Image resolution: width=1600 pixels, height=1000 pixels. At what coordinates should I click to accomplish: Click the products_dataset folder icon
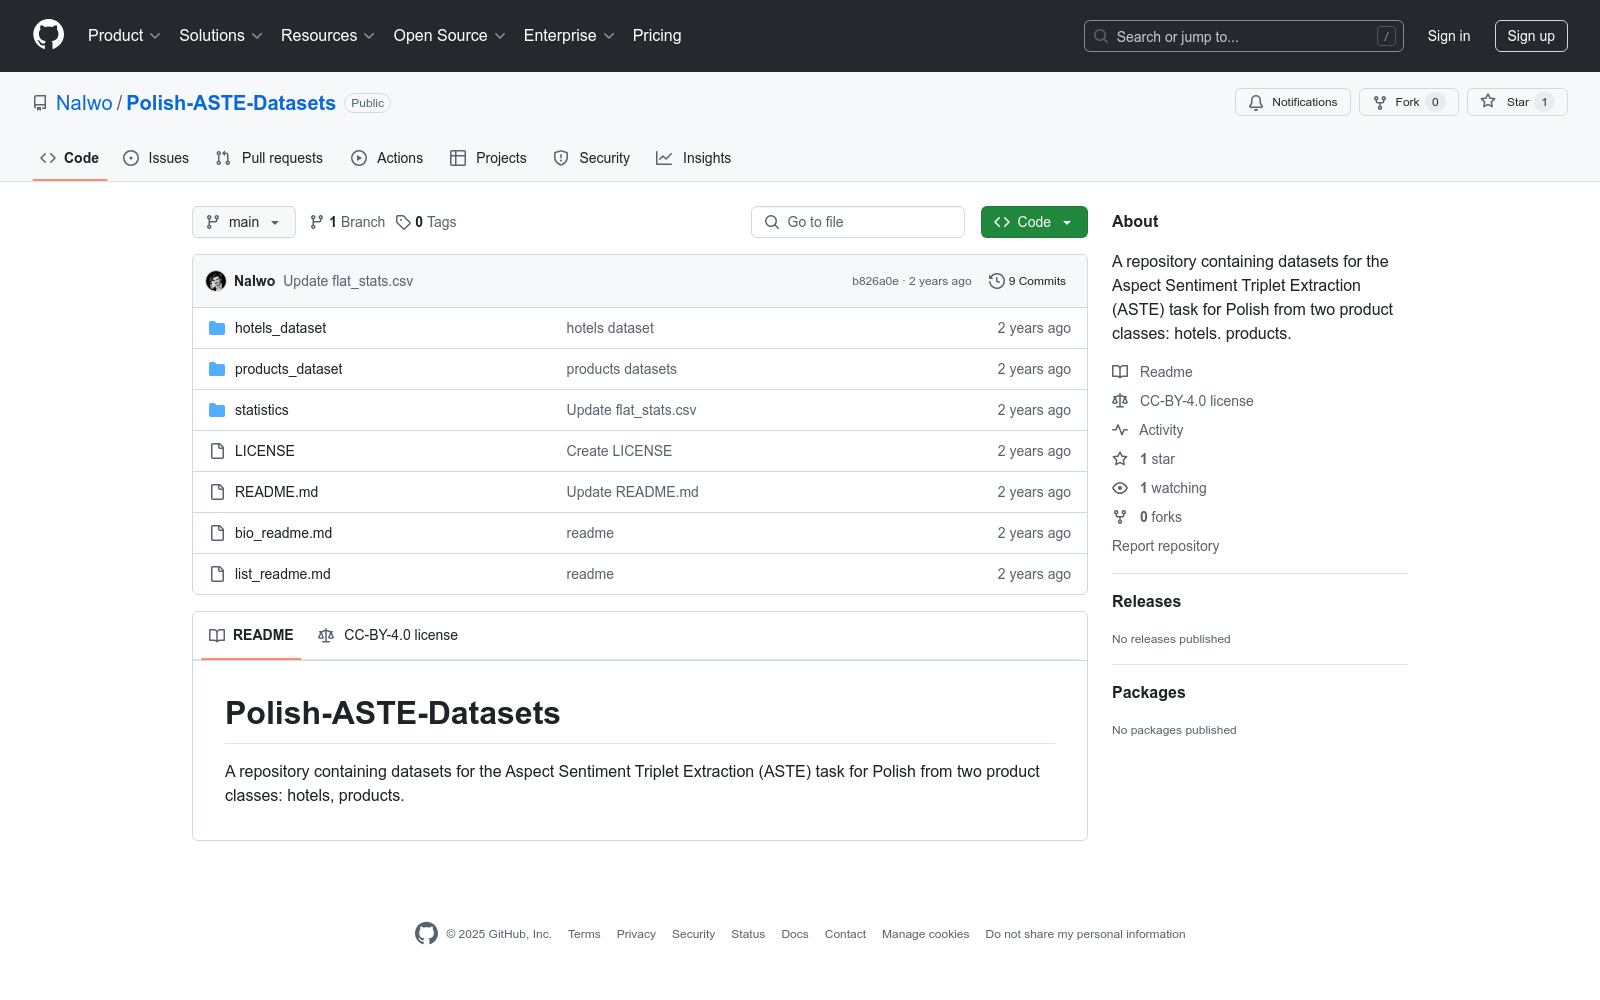217,369
